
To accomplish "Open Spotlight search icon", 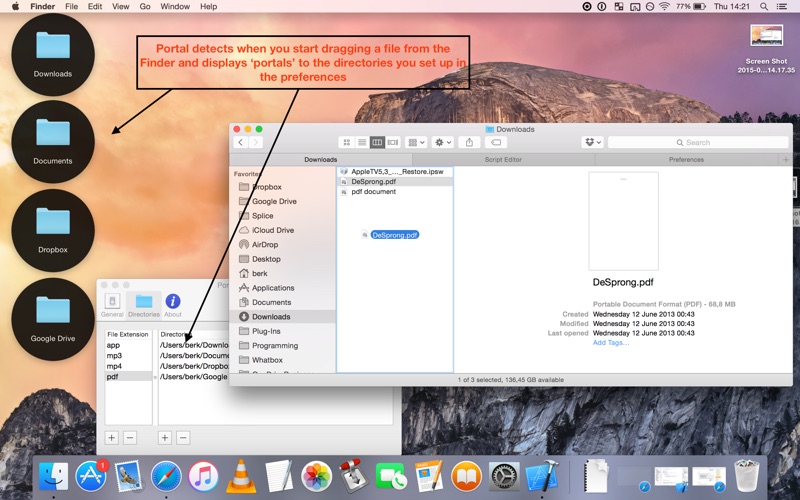I will point(764,6).
